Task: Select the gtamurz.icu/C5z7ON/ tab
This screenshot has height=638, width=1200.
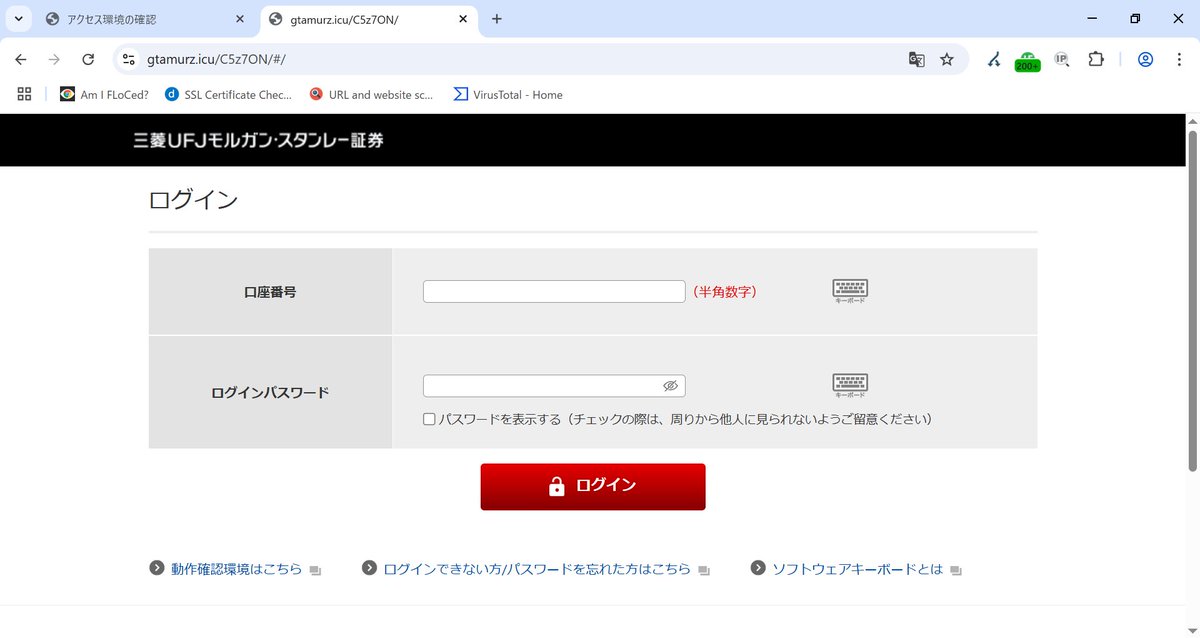Action: click(x=370, y=19)
